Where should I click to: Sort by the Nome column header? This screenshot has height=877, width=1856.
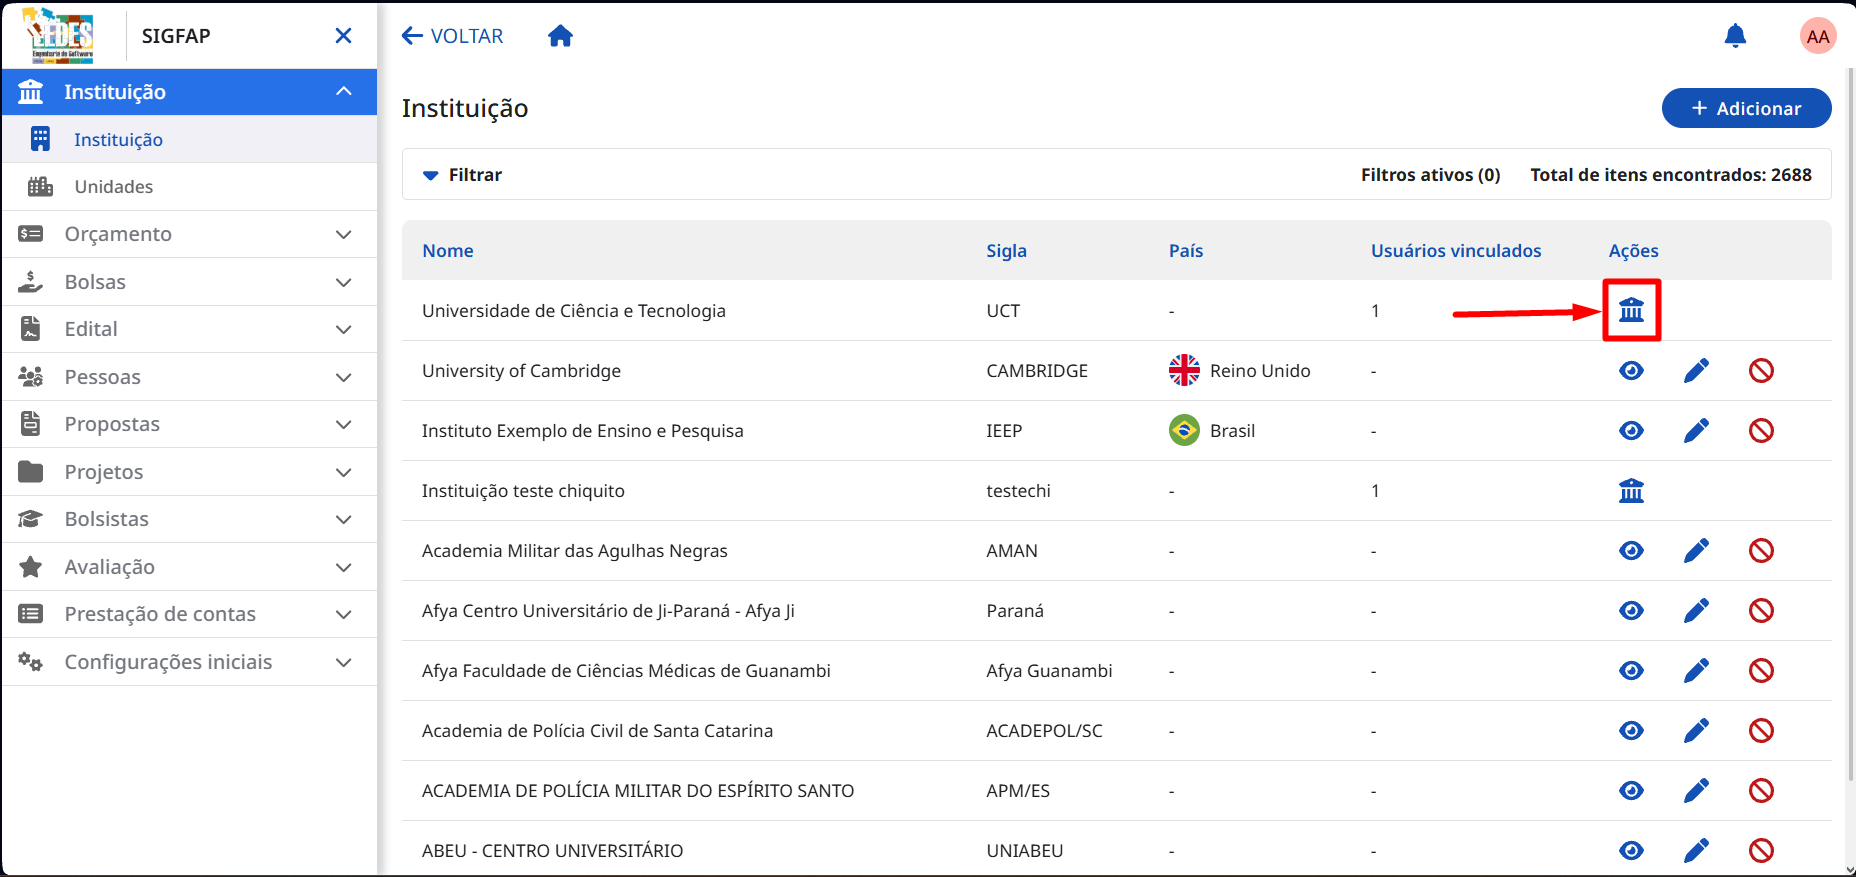(448, 251)
